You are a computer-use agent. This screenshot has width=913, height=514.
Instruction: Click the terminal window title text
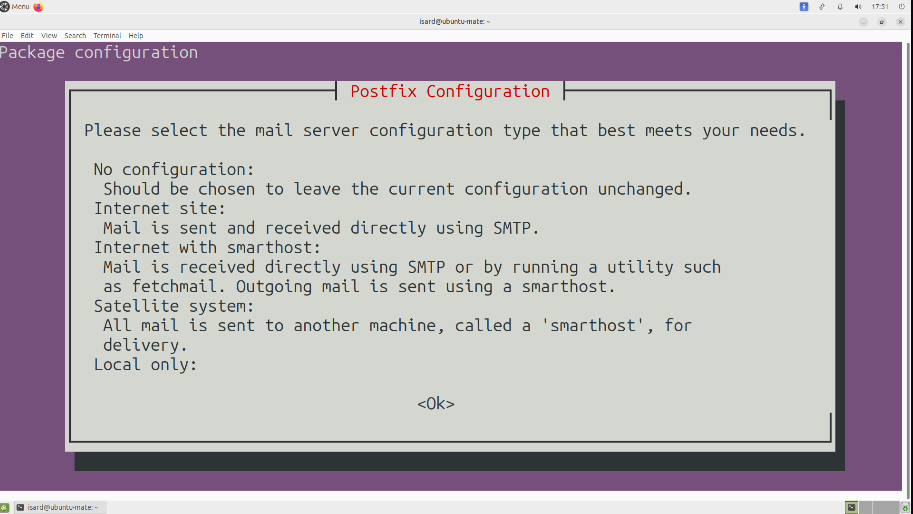tap(455, 22)
